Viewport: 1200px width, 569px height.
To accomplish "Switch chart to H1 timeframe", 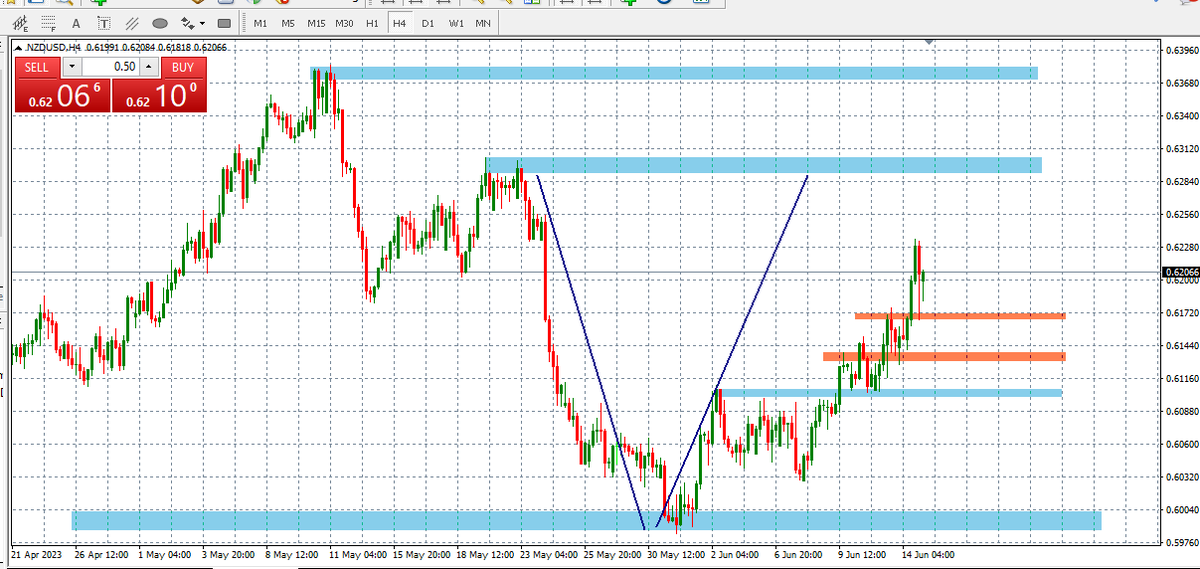I will click(372, 23).
